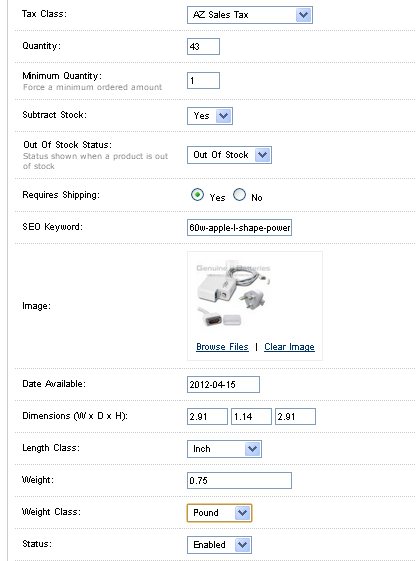
Task: Click the Weight input field
Action: [239, 480]
